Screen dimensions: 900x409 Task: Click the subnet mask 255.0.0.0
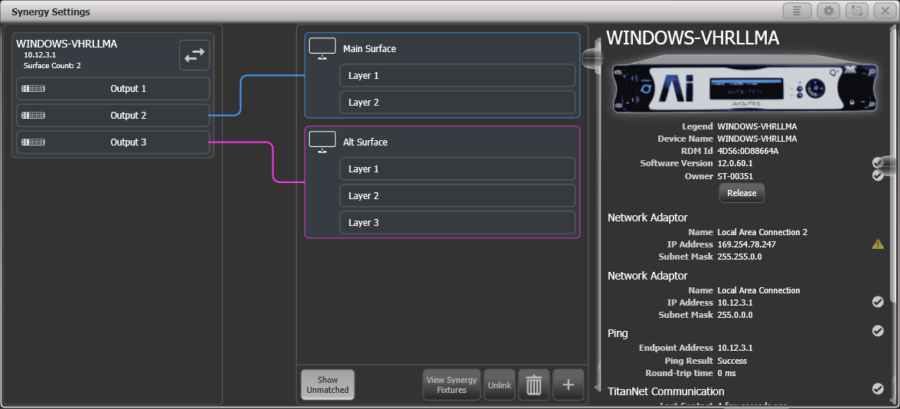click(x=735, y=315)
